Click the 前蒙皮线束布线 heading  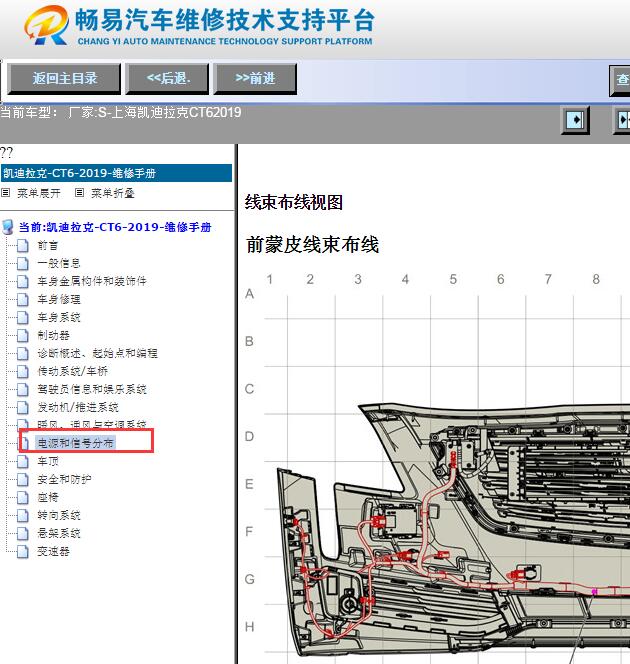click(x=312, y=245)
